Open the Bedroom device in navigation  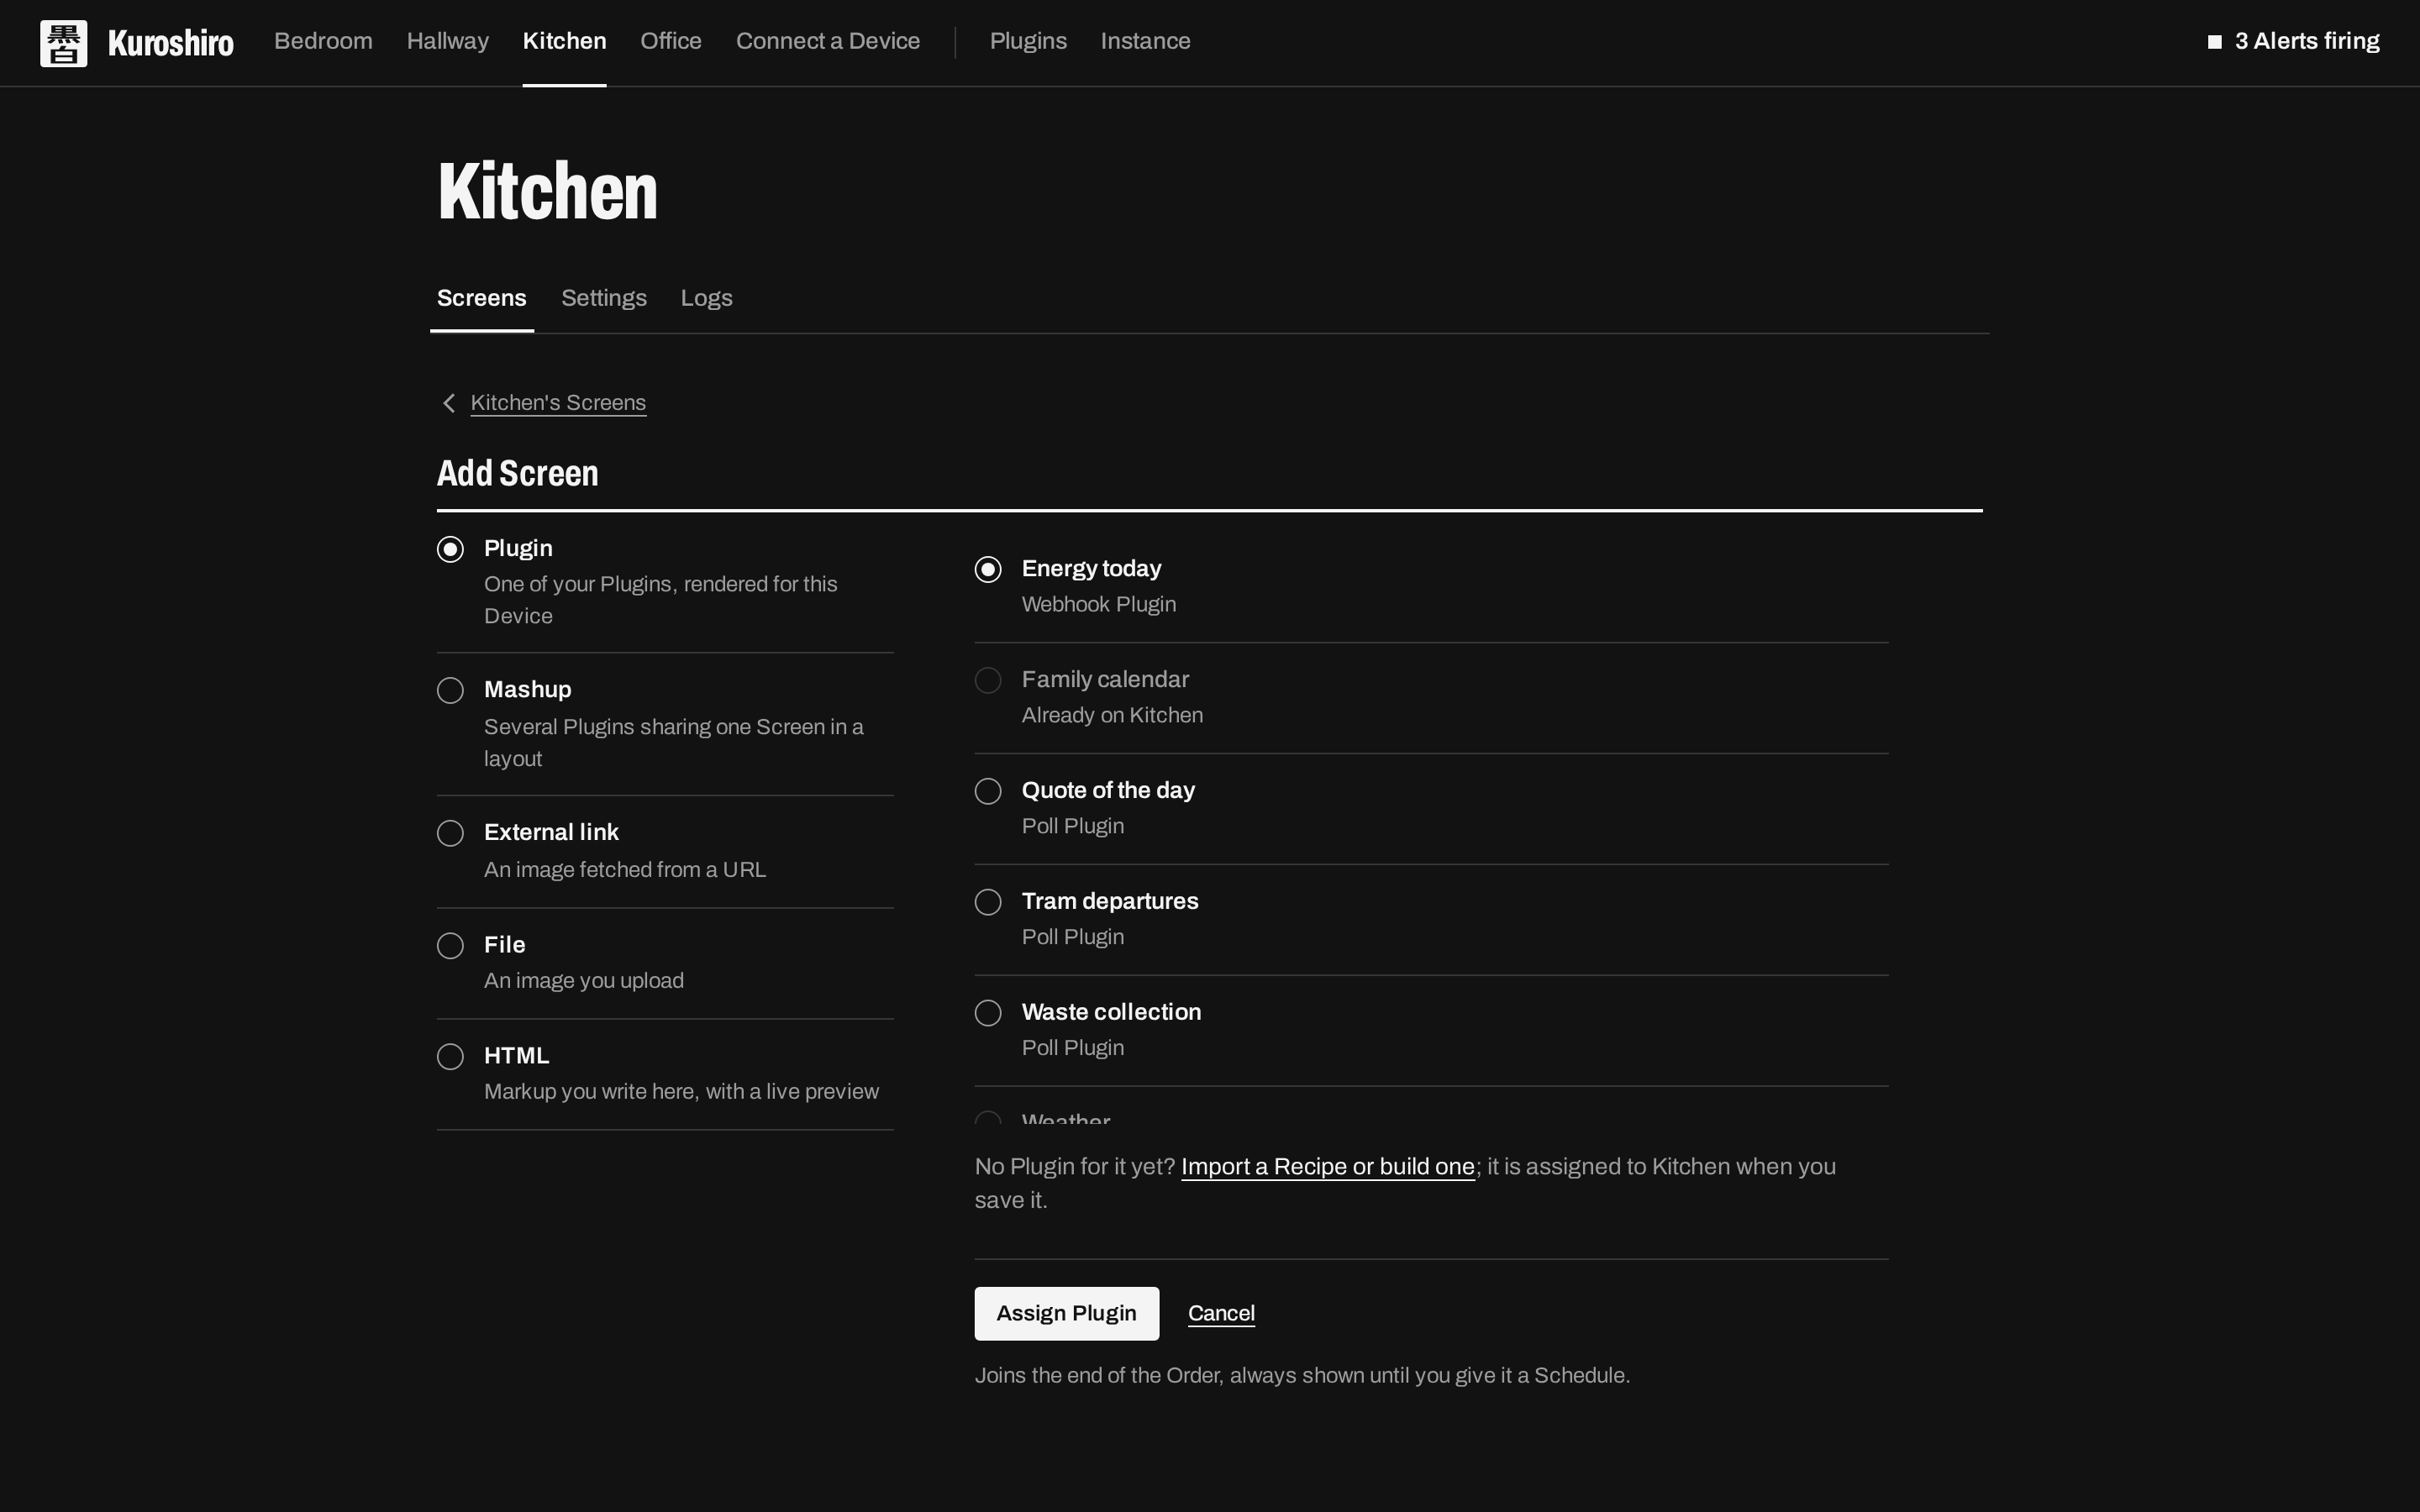[323, 41]
